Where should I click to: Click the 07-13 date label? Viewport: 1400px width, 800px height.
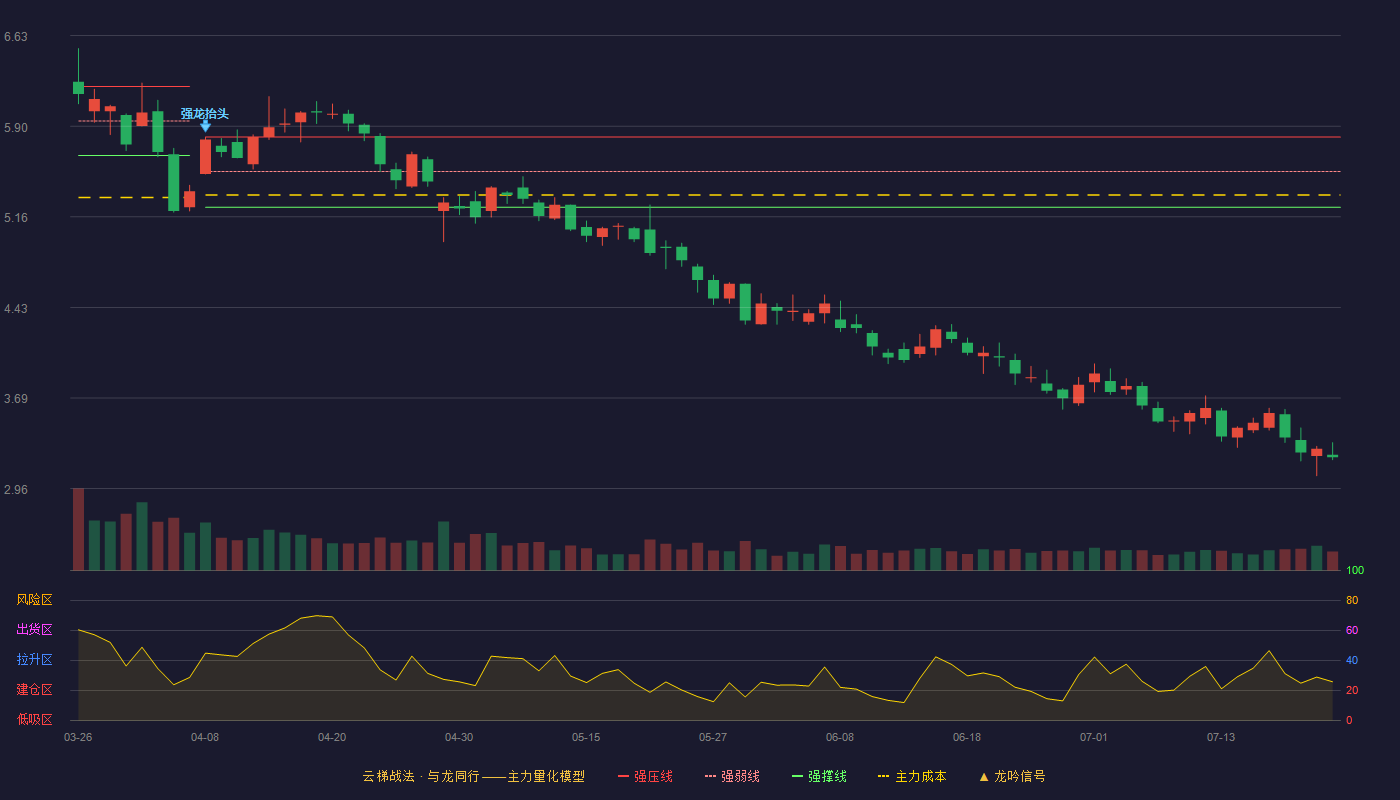(1221, 737)
